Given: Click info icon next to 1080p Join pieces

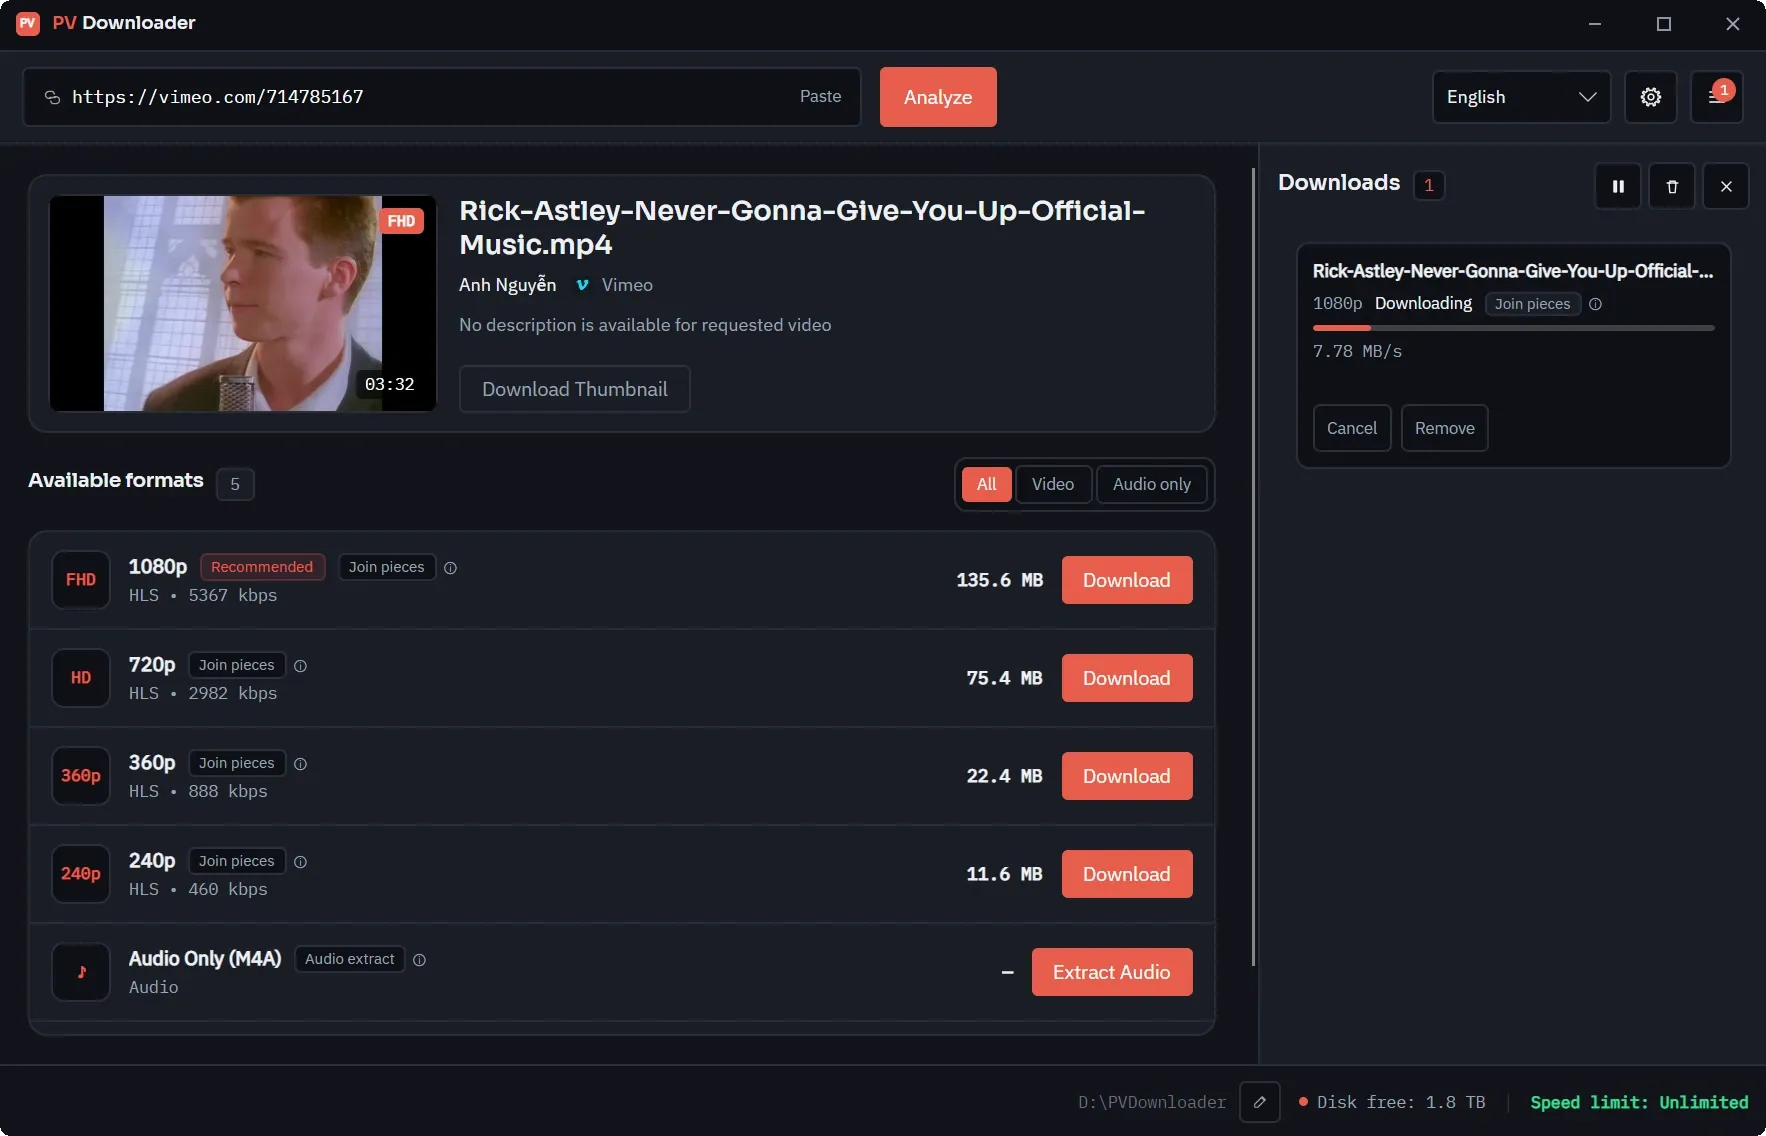Looking at the screenshot, I should tap(451, 568).
